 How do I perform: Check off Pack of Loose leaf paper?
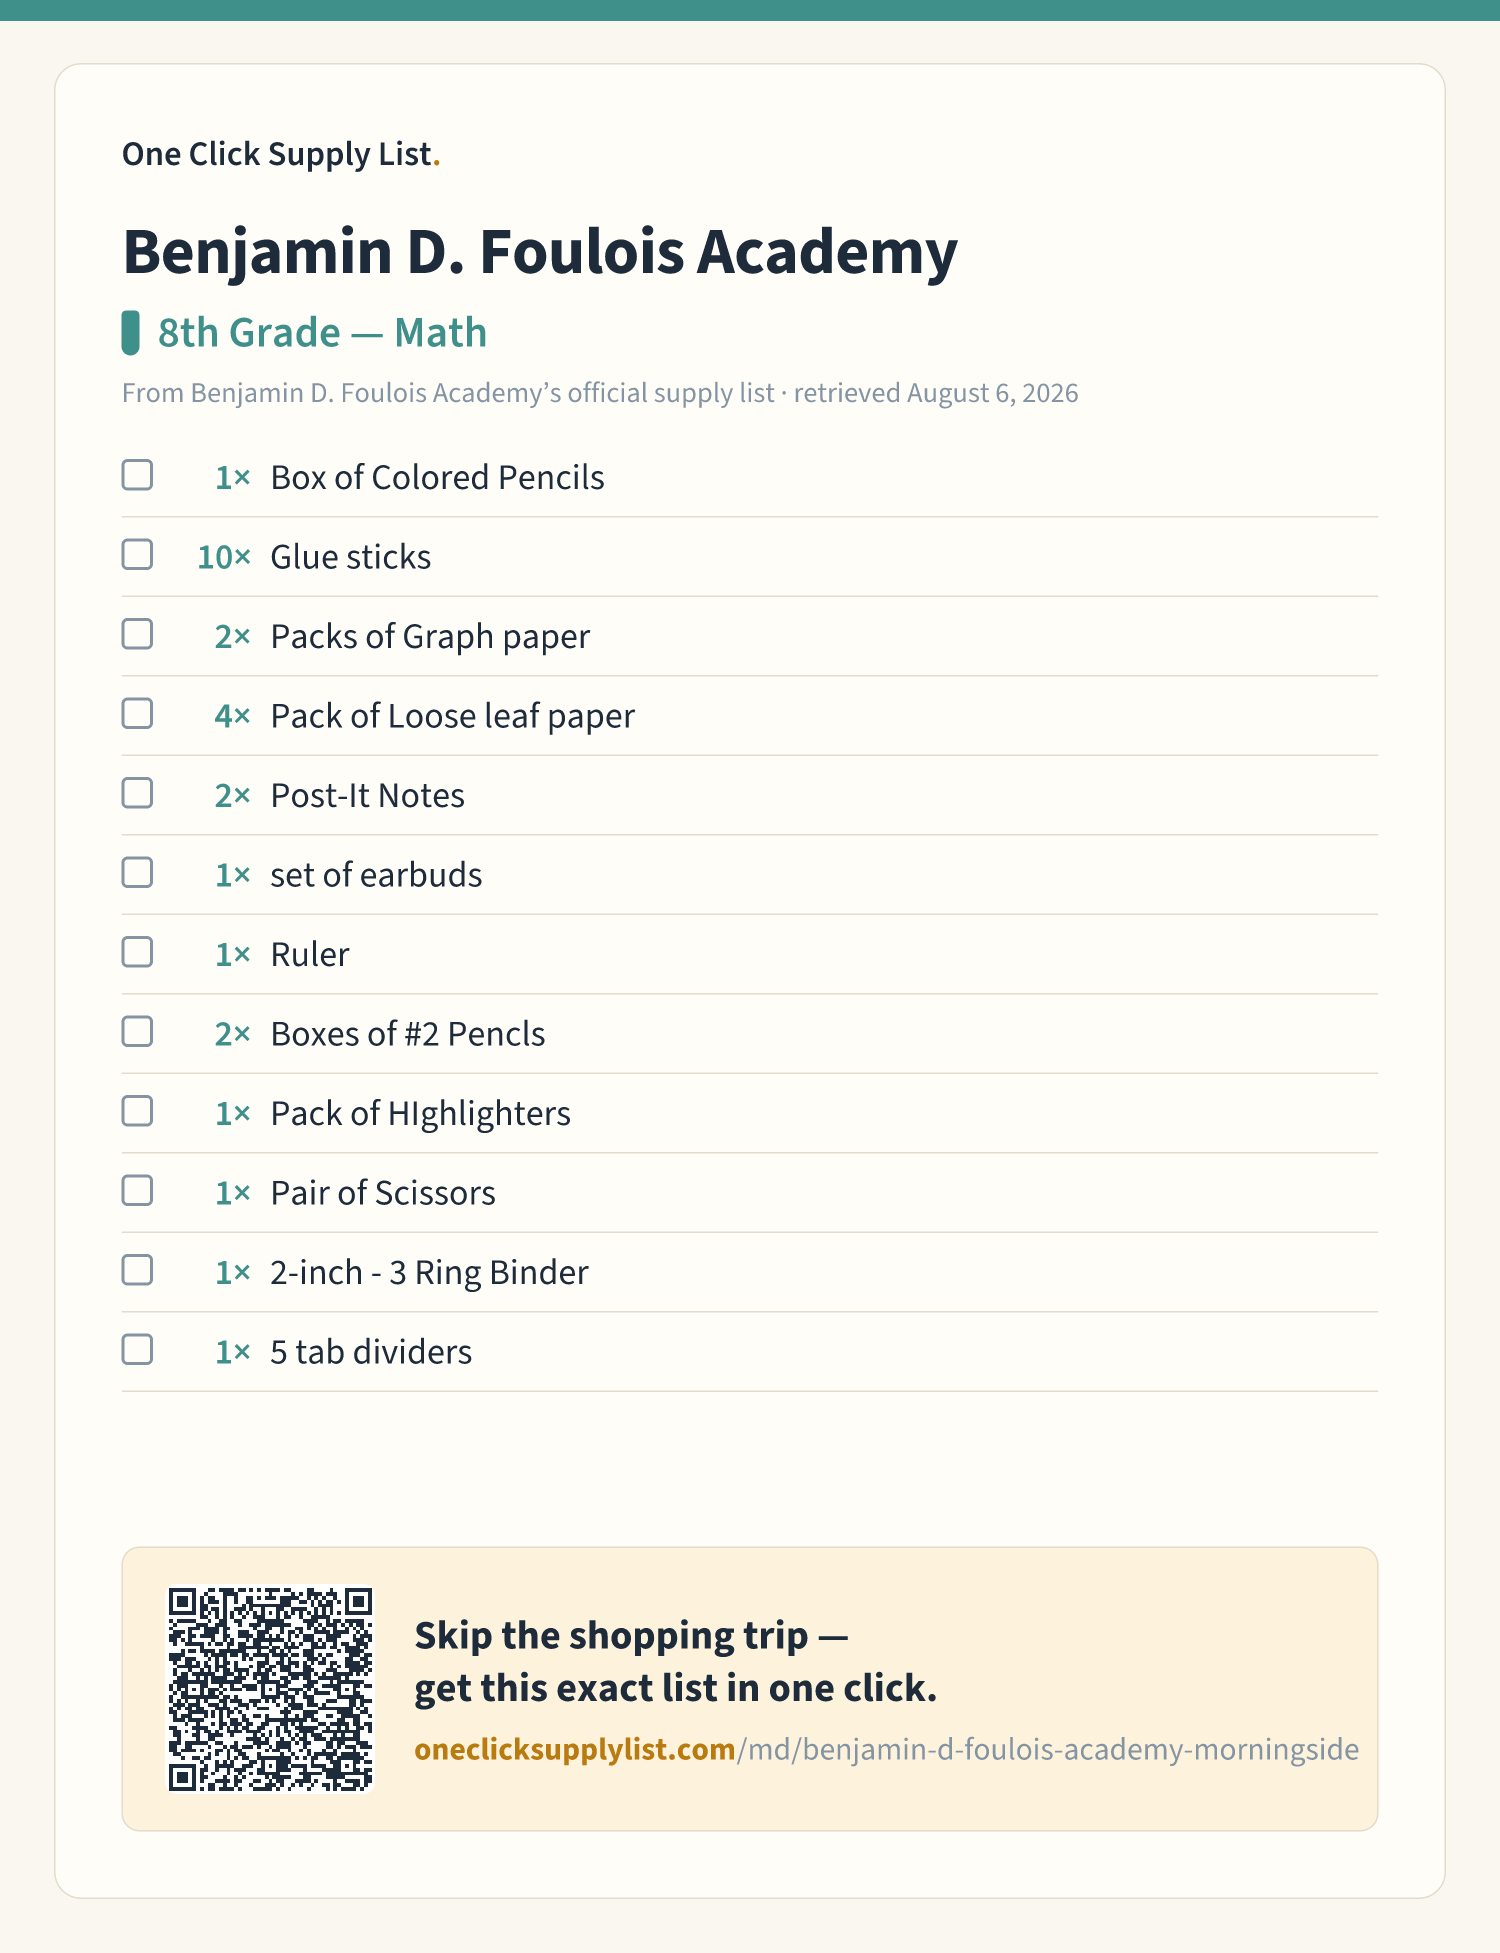click(137, 714)
